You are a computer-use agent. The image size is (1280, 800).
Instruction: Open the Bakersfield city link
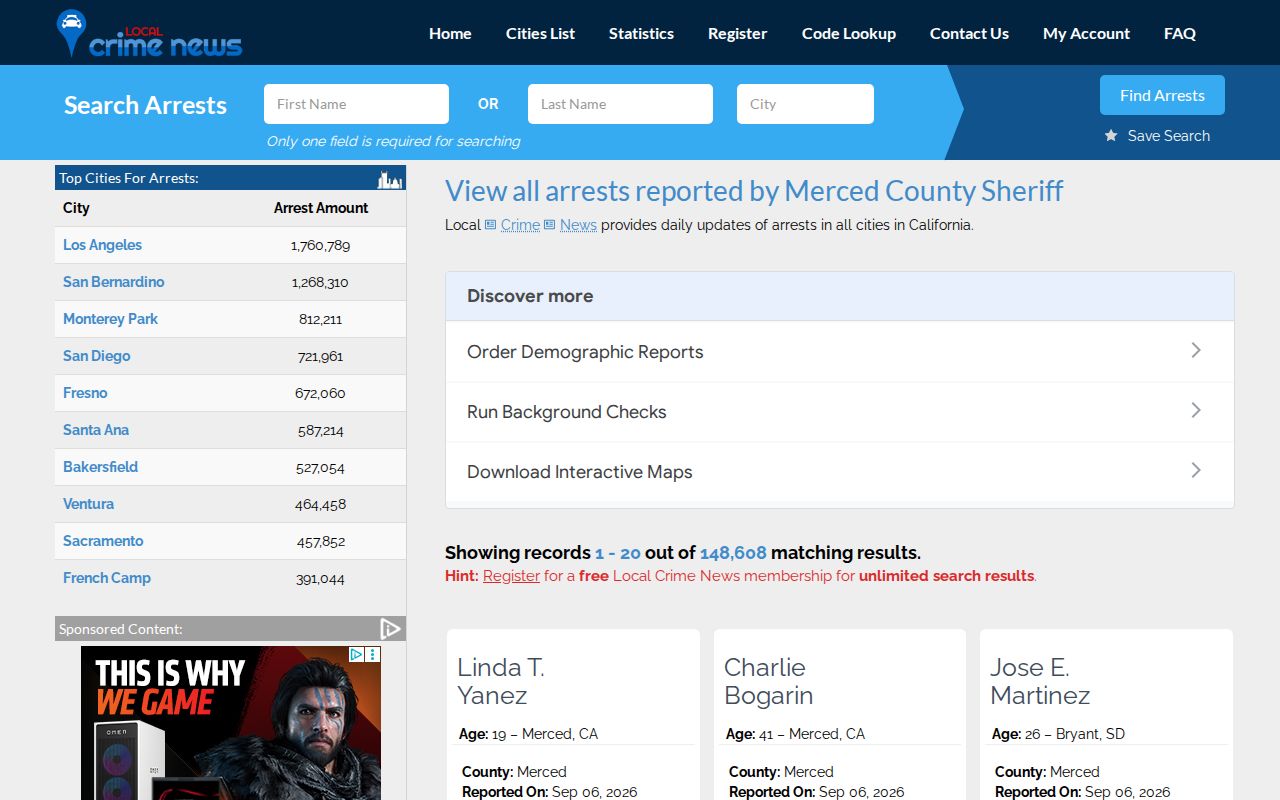point(100,467)
